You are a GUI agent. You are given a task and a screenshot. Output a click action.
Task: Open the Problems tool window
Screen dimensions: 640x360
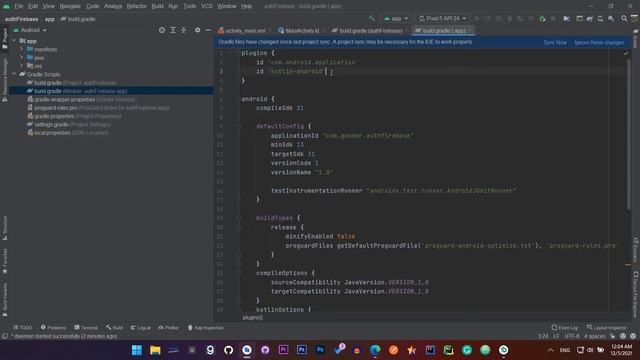(x=53, y=328)
